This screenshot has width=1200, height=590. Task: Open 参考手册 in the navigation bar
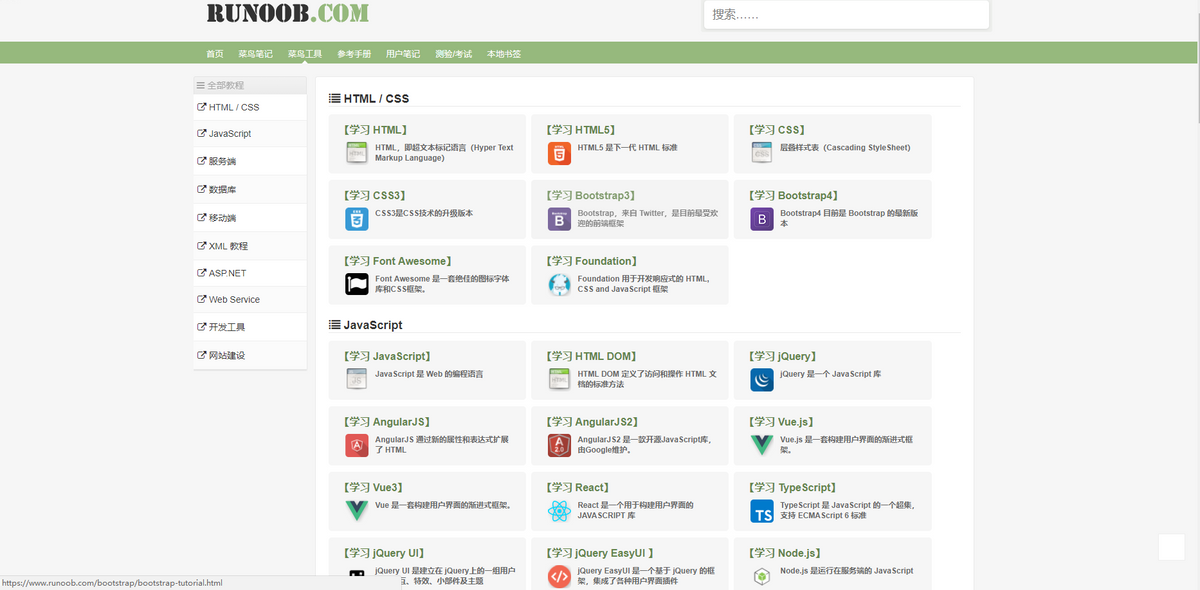(x=354, y=54)
